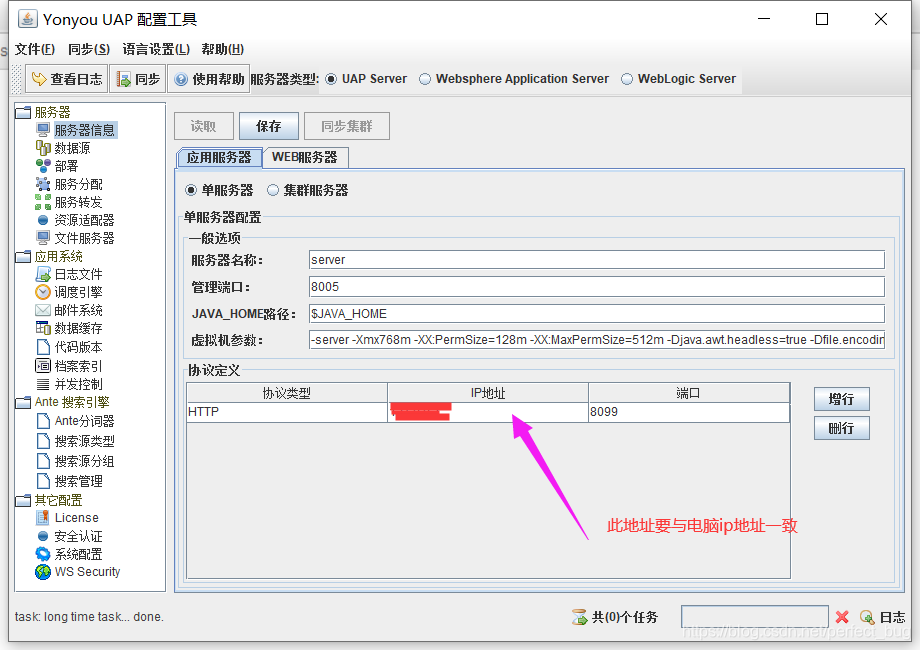Select the 数据源 icon in tree
The image size is (920, 650).
(x=43, y=148)
